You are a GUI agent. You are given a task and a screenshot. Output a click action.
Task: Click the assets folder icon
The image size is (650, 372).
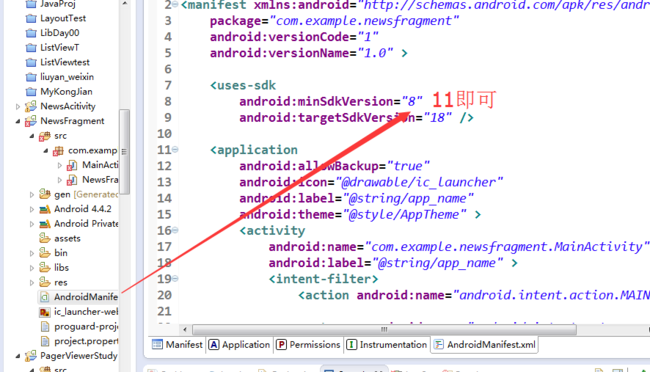[44, 238]
